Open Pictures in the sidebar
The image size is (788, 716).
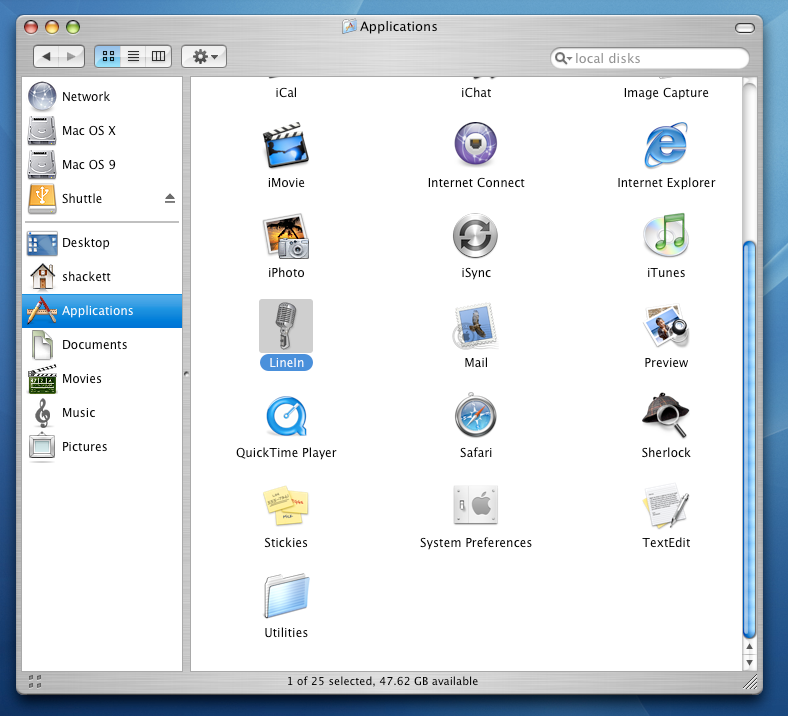click(102, 447)
